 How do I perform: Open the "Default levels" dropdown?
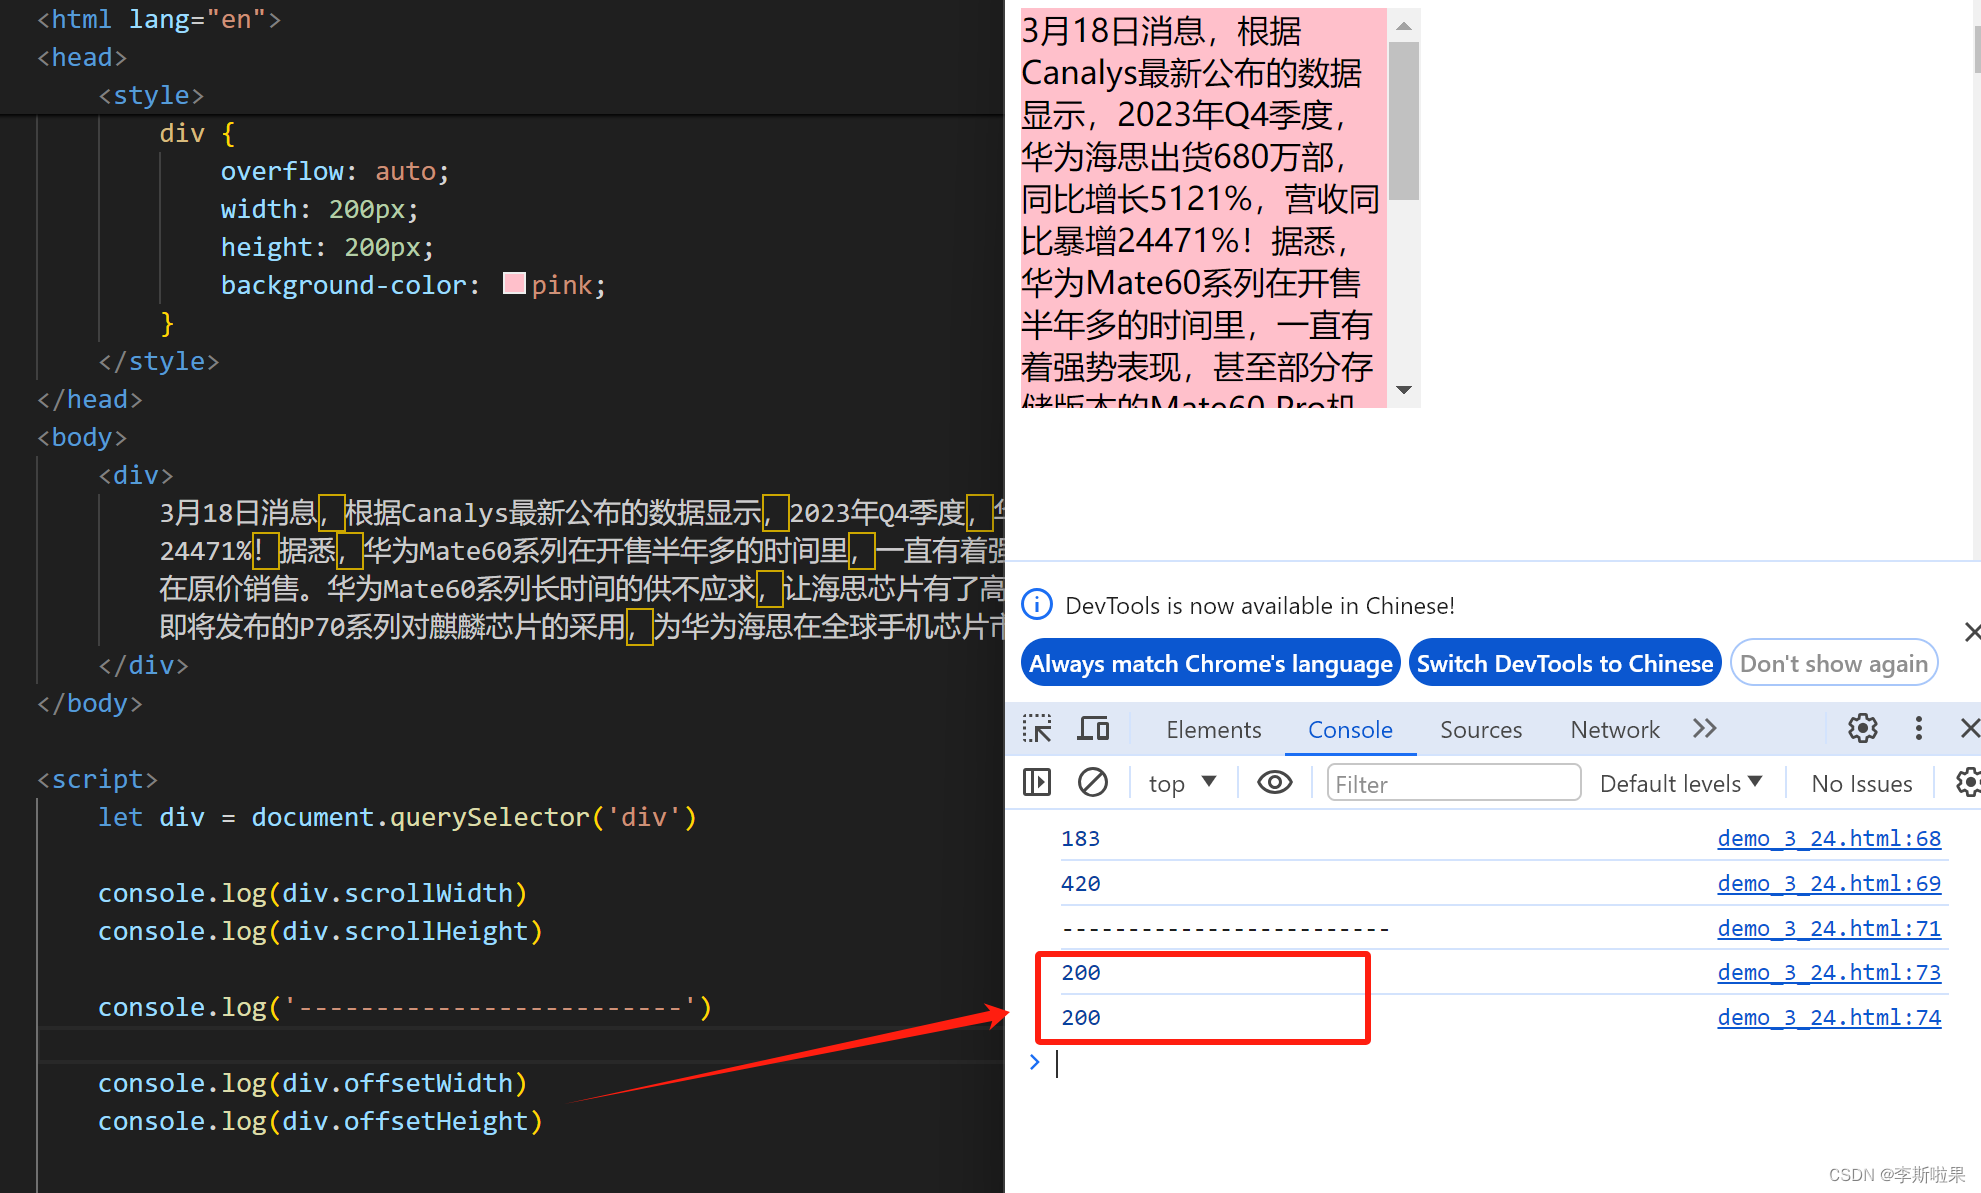coord(1680,782)
